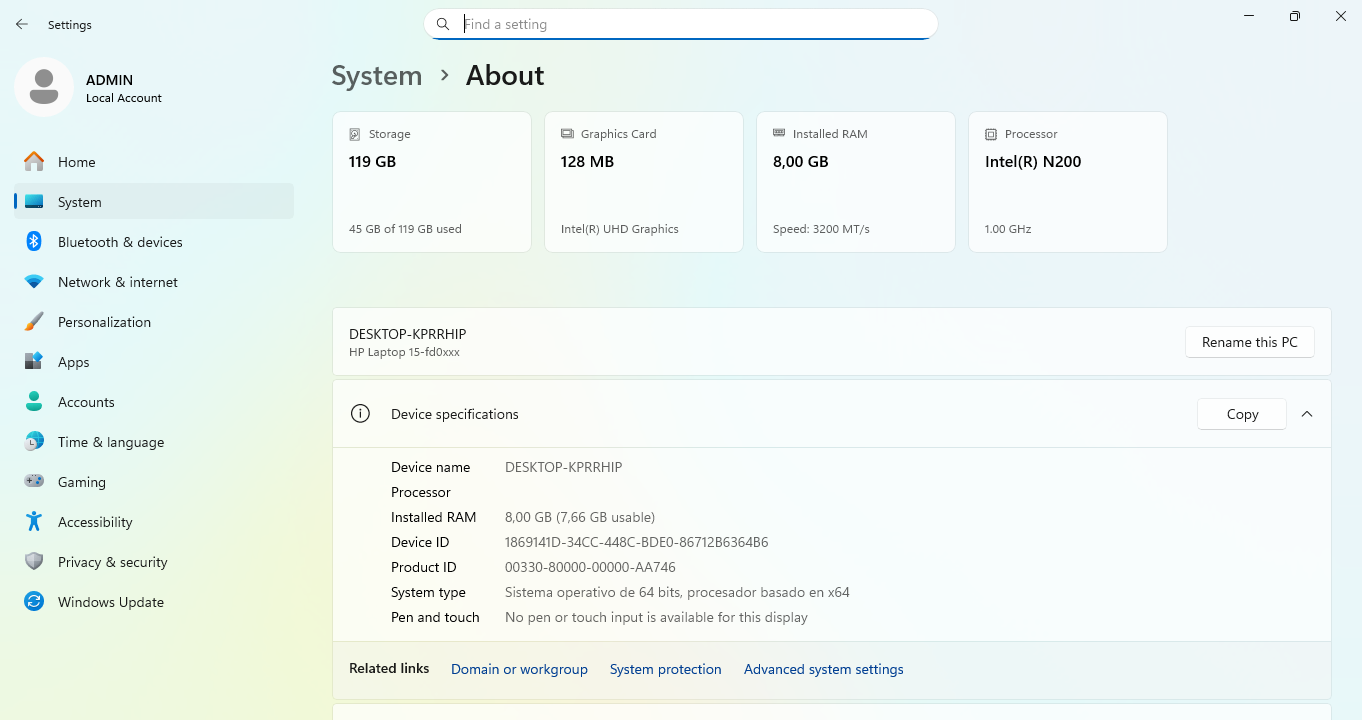Click the HP Laptop 15-fd0xxx model text
The height and width of the screenshot is (720, 1362).
point(404,352)
